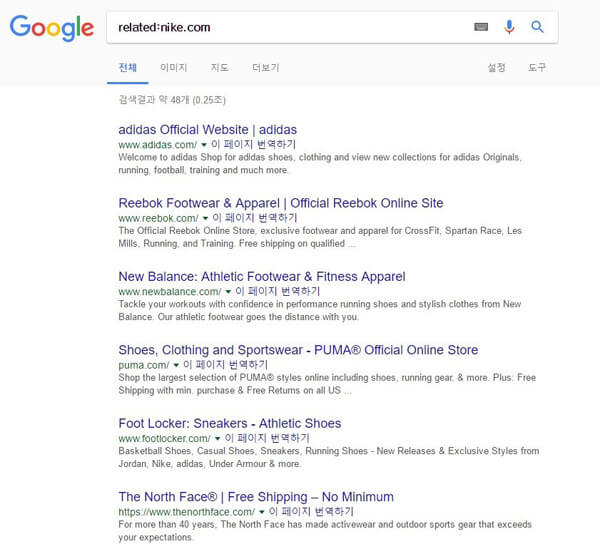600x544 pixels.
Task: Focus the search box with related:nike.com
Action: click(291, 27)
